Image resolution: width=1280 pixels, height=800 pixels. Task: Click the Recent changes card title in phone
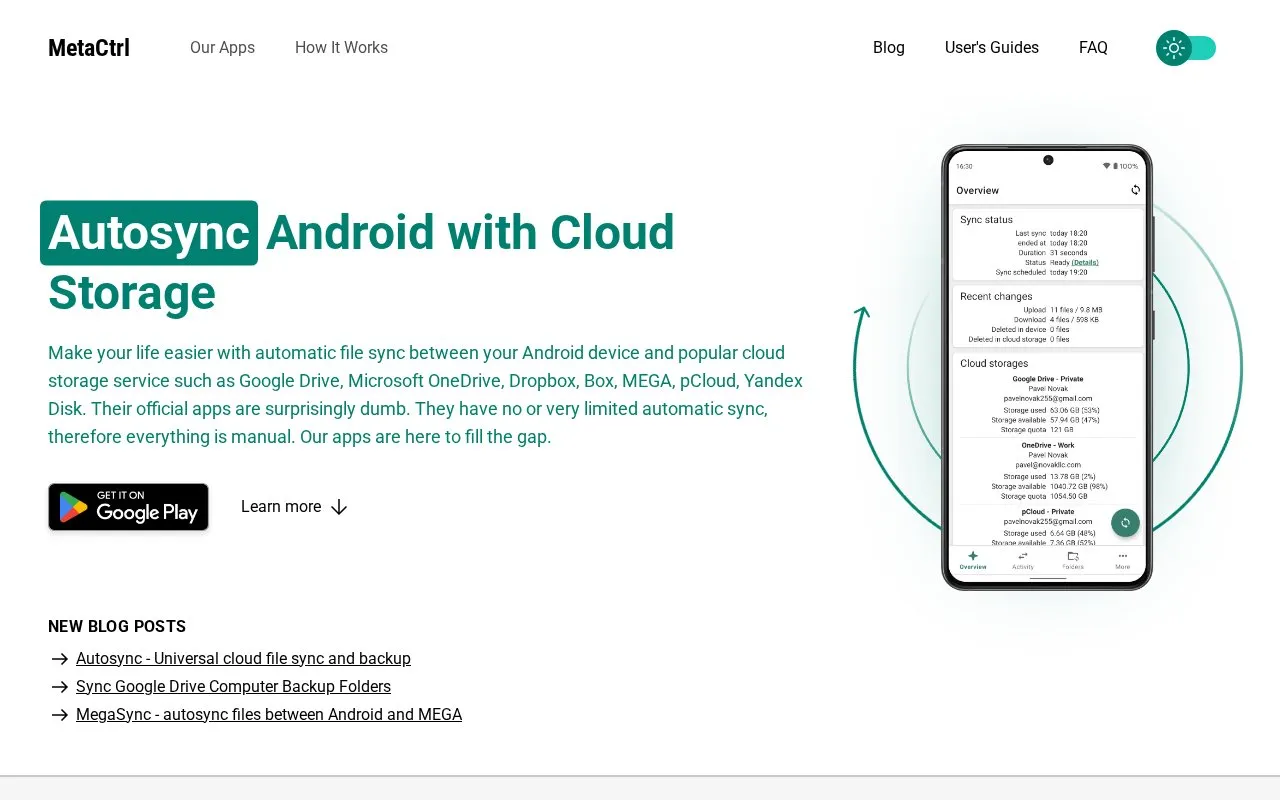point(996,296)
